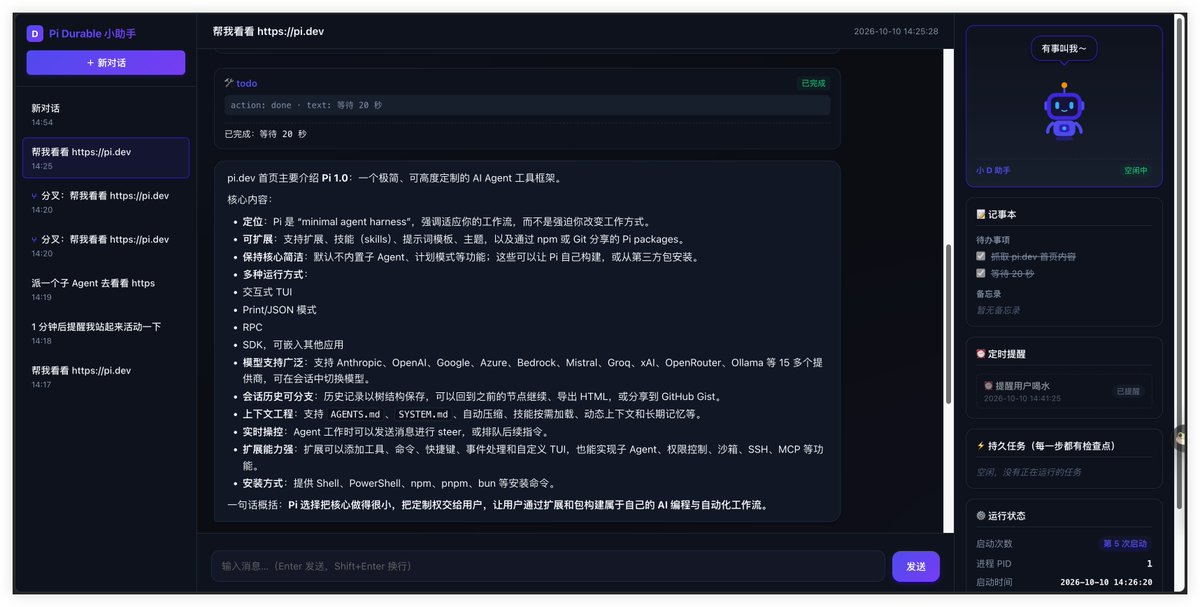Screen dimensions: 1200x607
Task: Click the 运行状态 status icon
Action: click(981, 516)
